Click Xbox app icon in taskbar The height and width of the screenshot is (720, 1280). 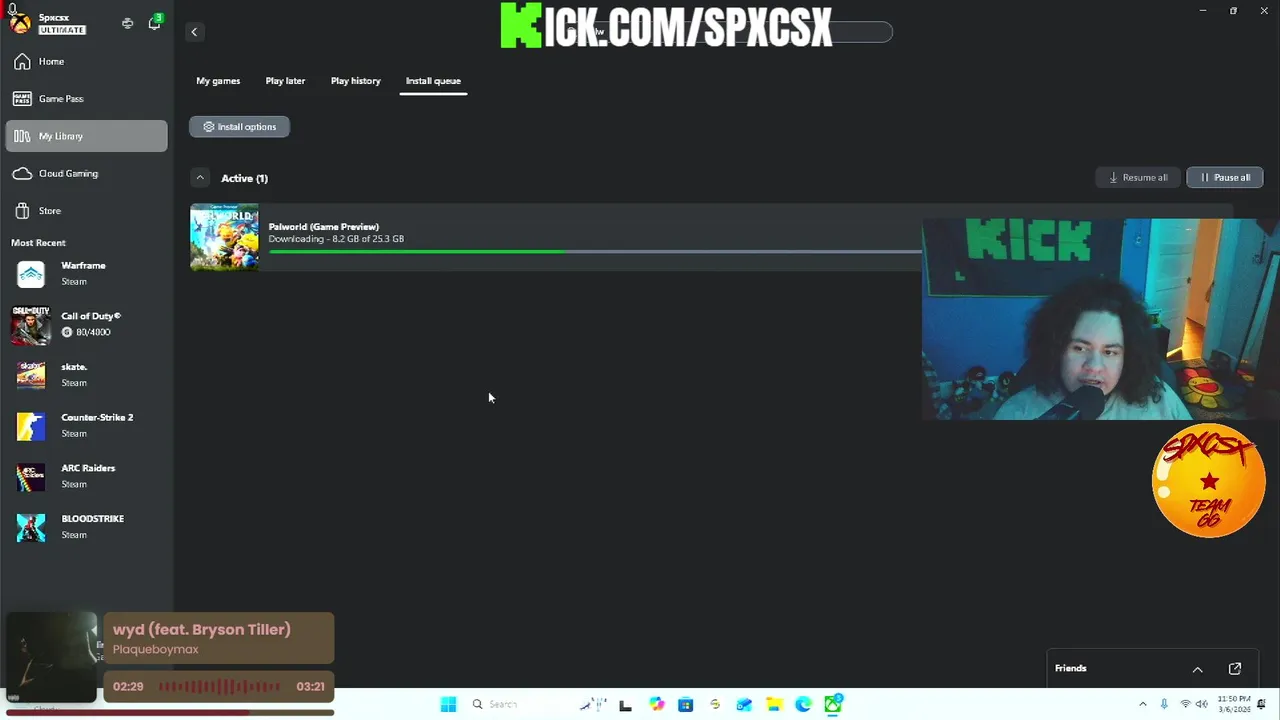point(833,705)
